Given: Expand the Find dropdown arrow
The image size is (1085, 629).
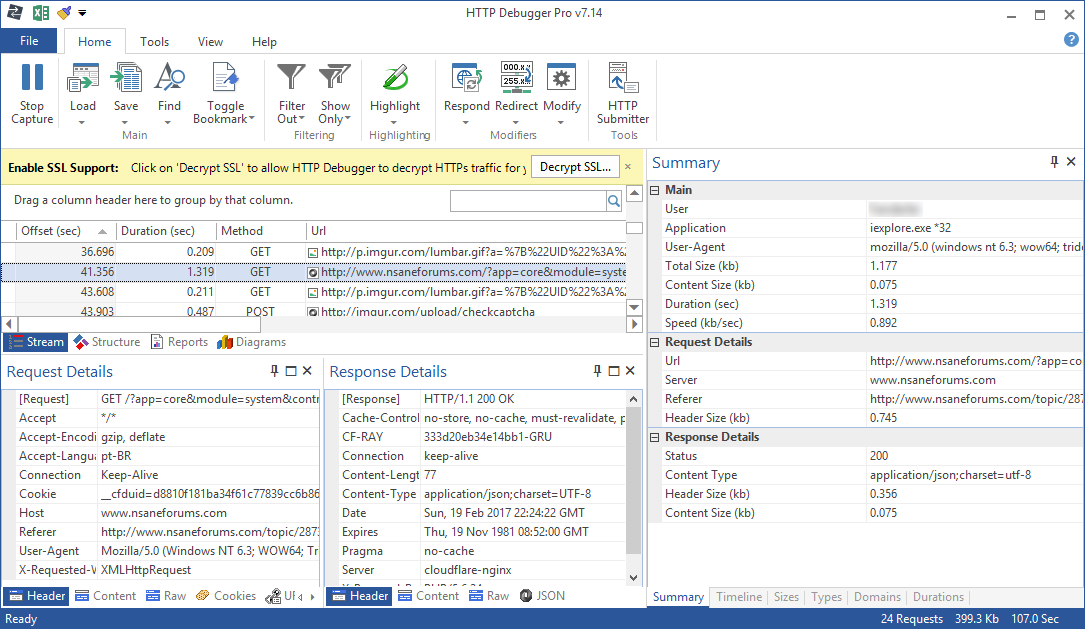Looking at the screenshot, I should click(168, 122).
